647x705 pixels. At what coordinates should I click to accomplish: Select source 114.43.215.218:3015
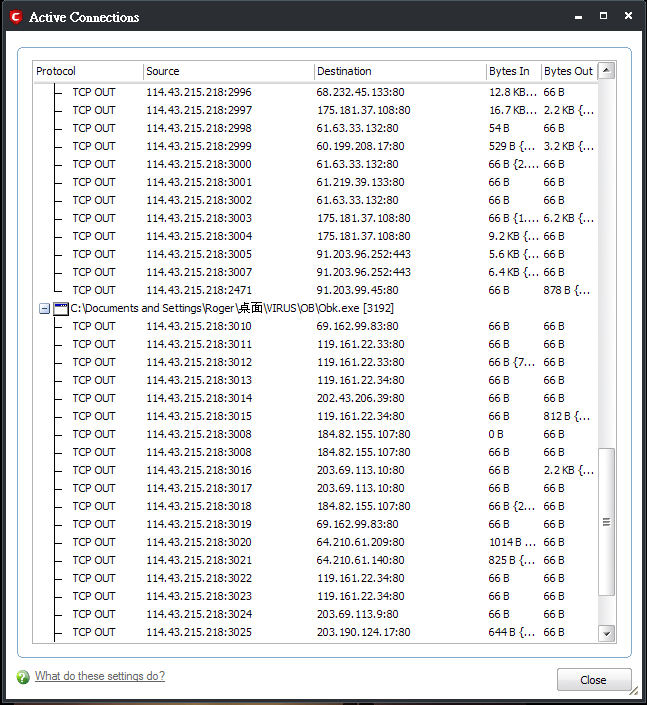click(199, 416)
